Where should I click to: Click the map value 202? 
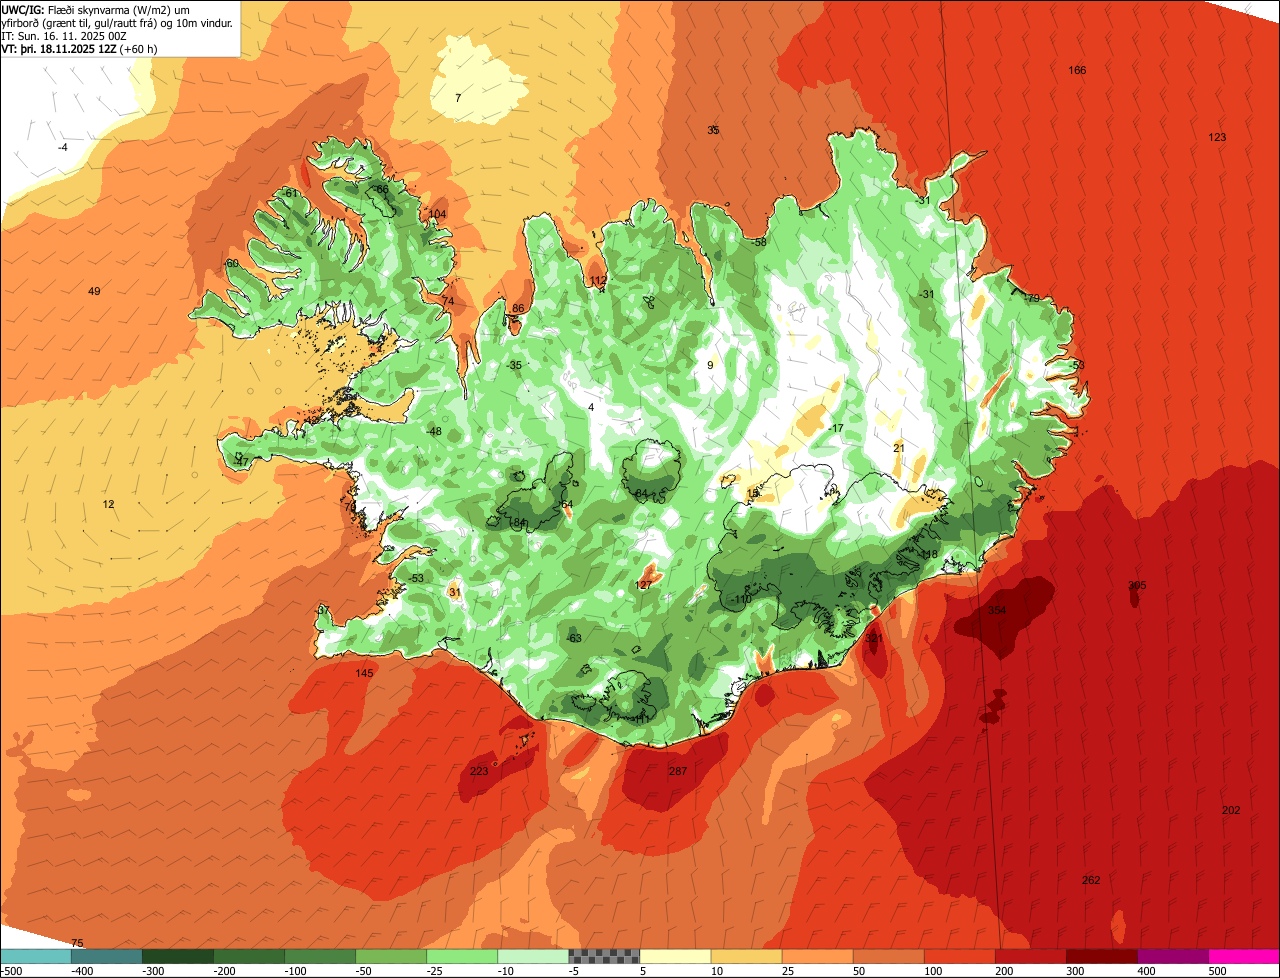pyautogui.click(x=1231, y=810)
